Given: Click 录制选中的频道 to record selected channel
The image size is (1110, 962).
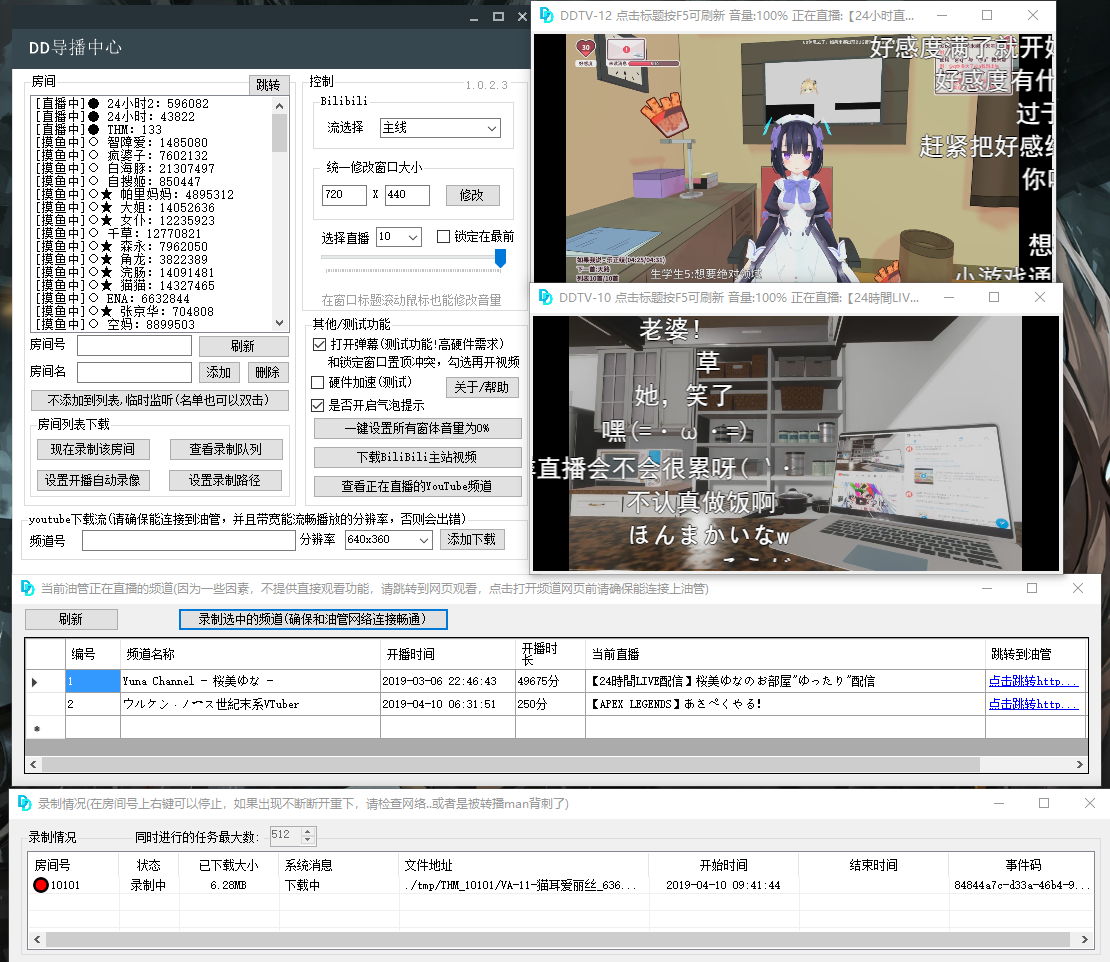Looking at the screenshot, I should [x=312, y=619].
